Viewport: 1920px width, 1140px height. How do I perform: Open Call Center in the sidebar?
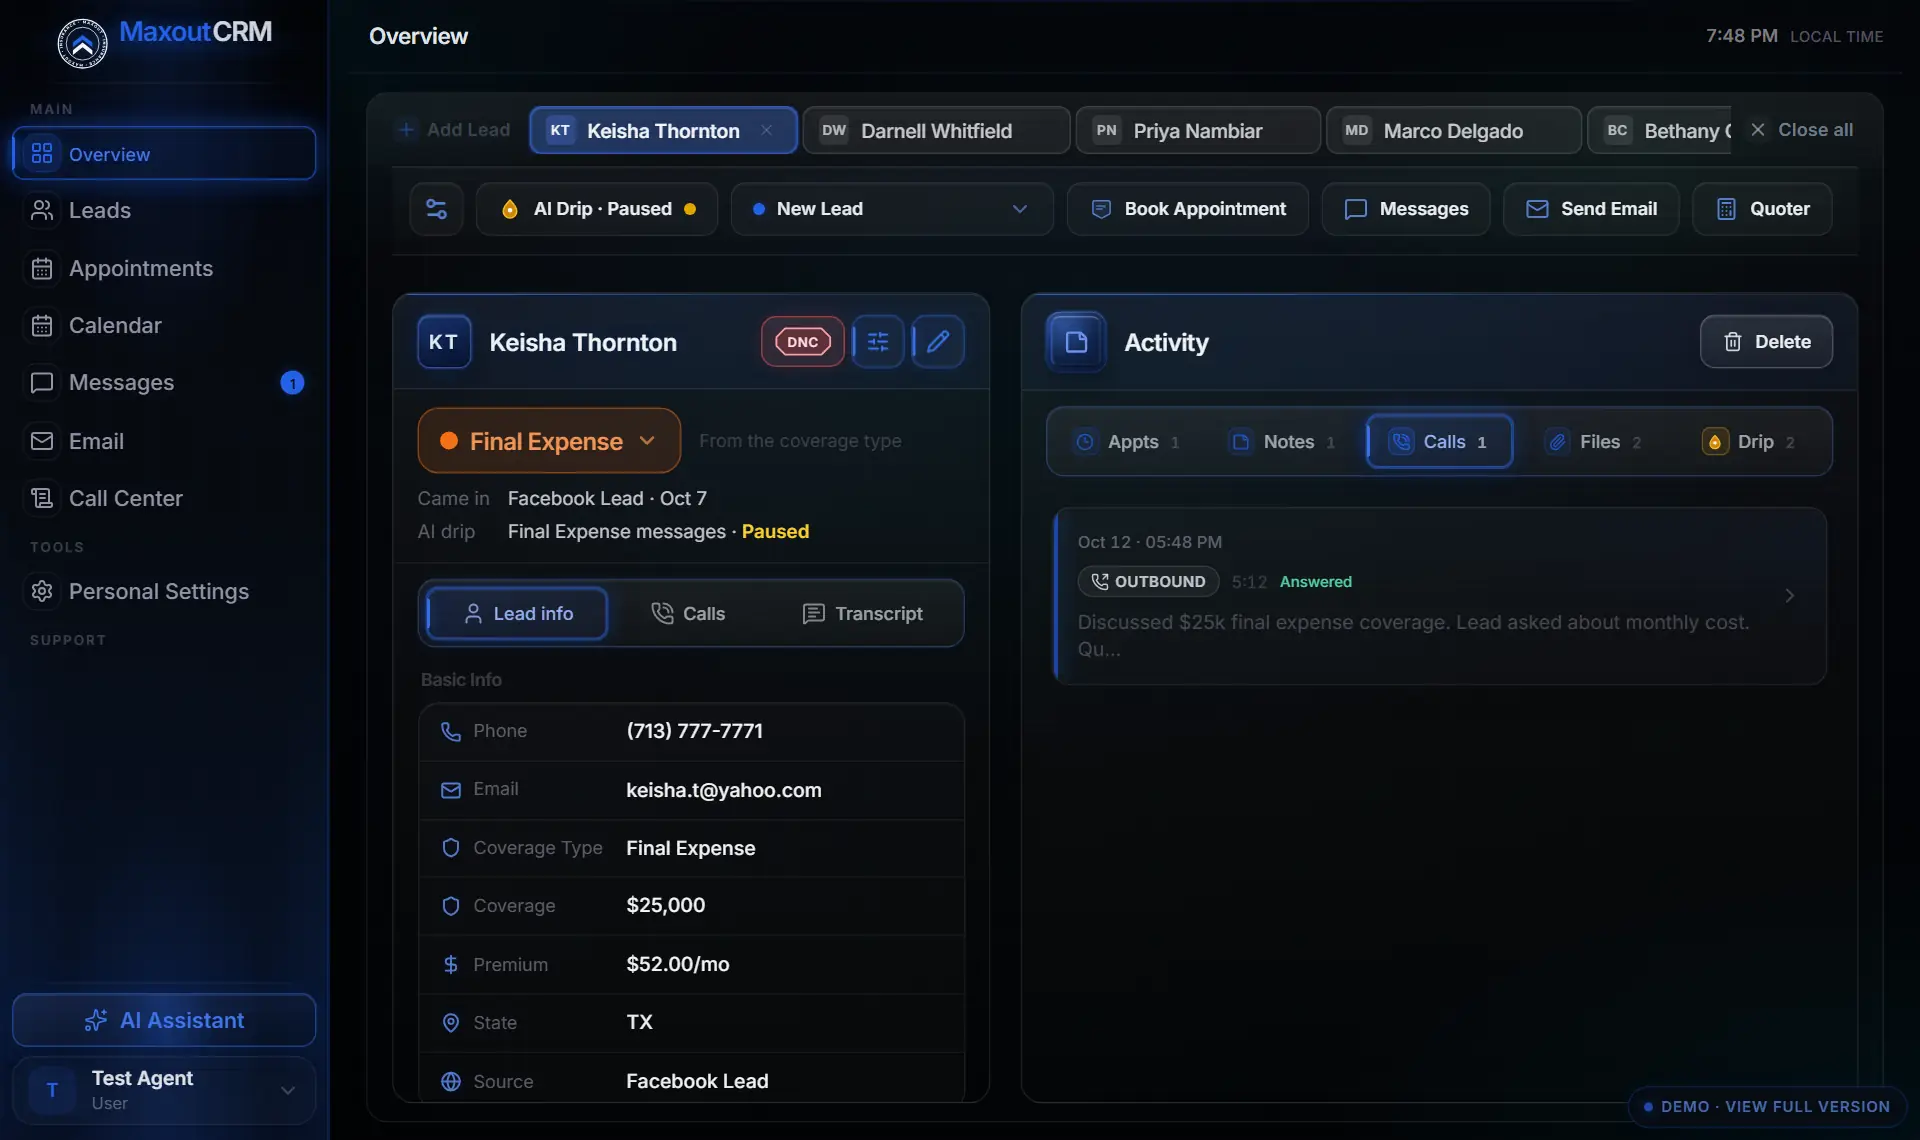(x=164, y=498)
